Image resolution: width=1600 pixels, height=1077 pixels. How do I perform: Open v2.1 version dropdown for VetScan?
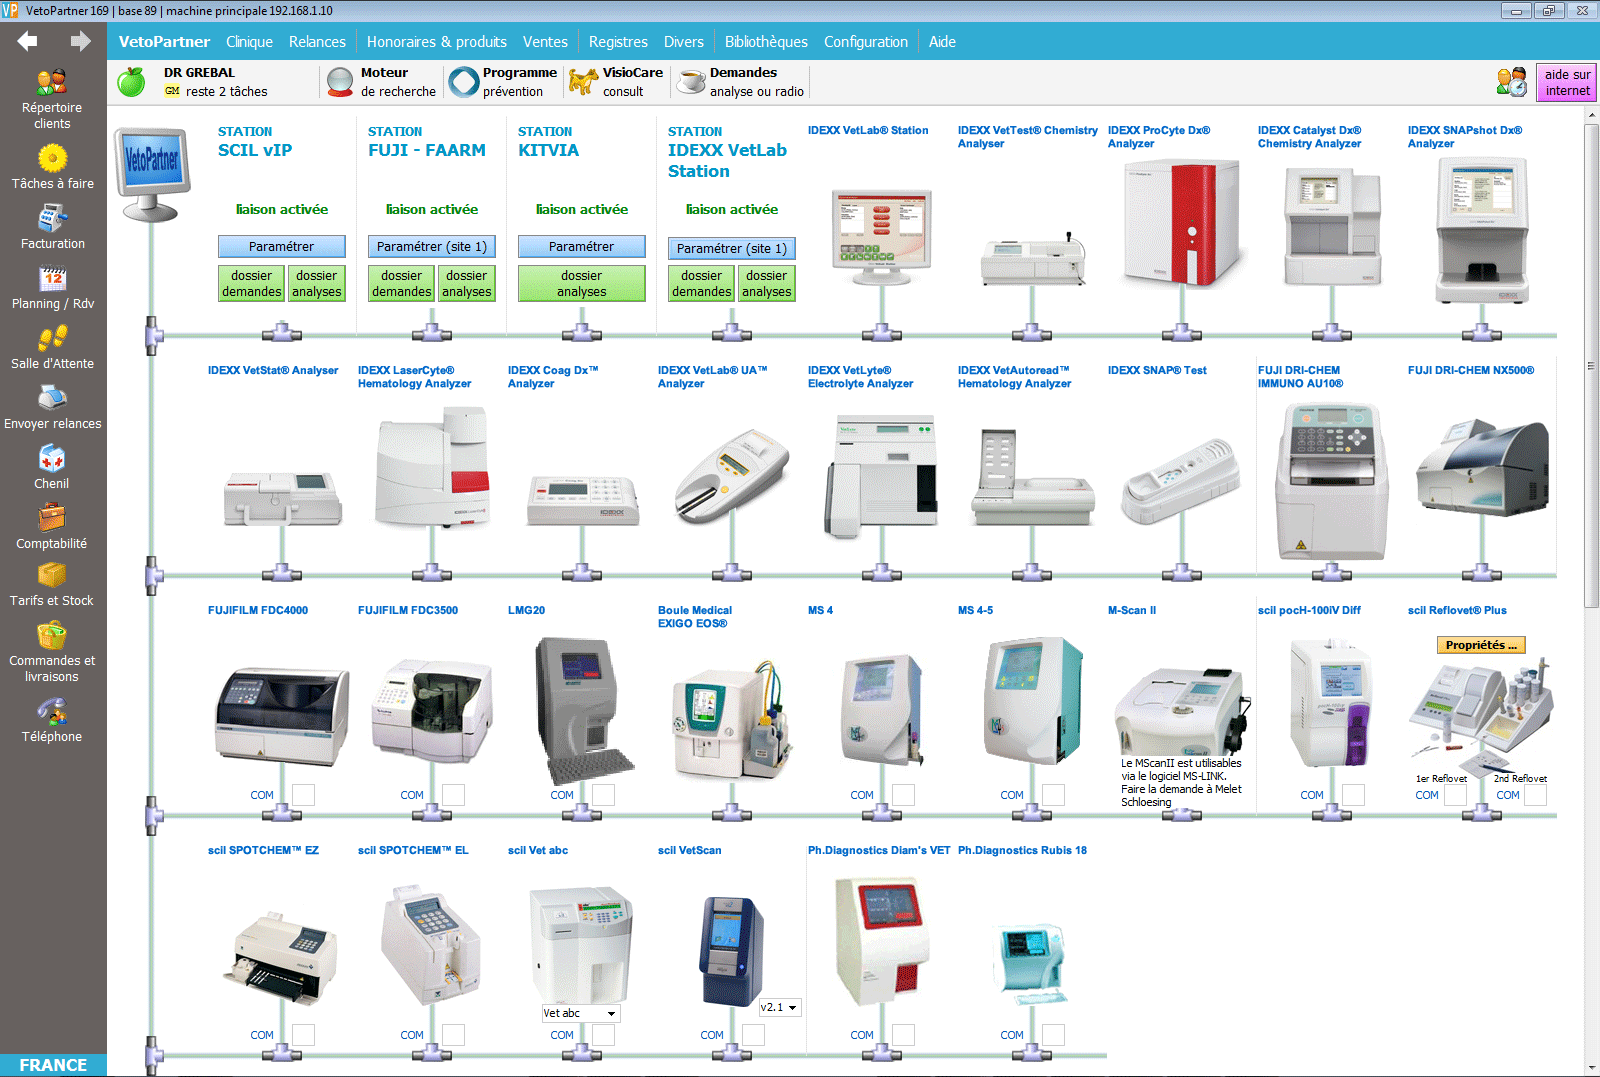tap(780, 1007)
